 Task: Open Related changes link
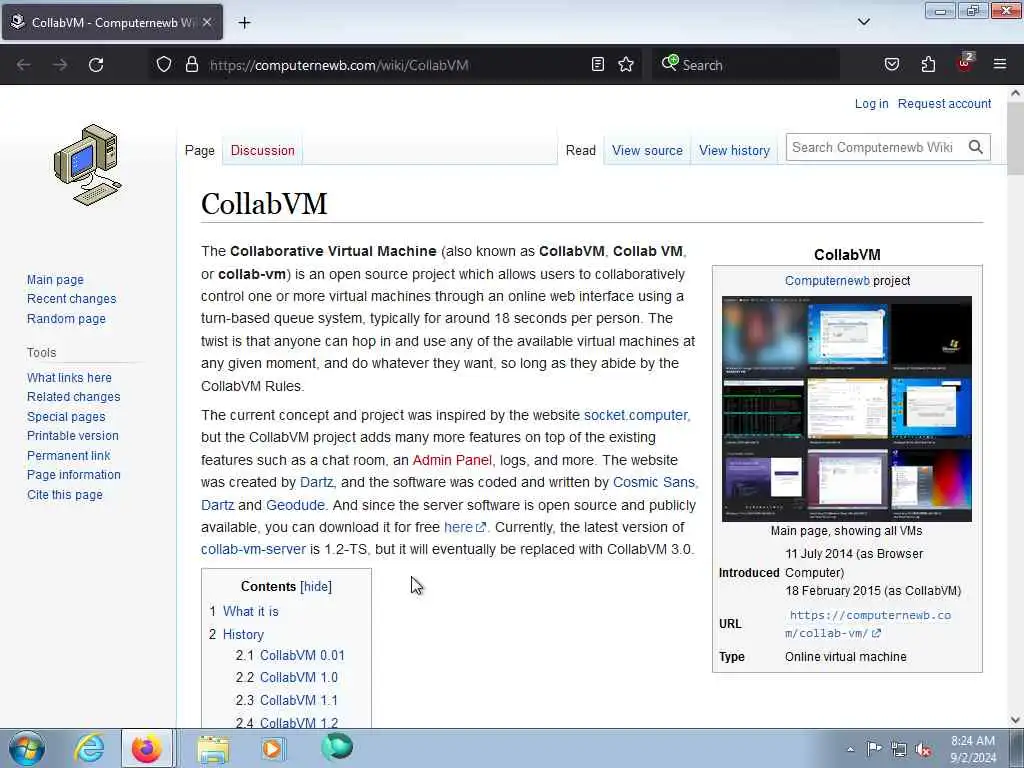click(73, 396)
